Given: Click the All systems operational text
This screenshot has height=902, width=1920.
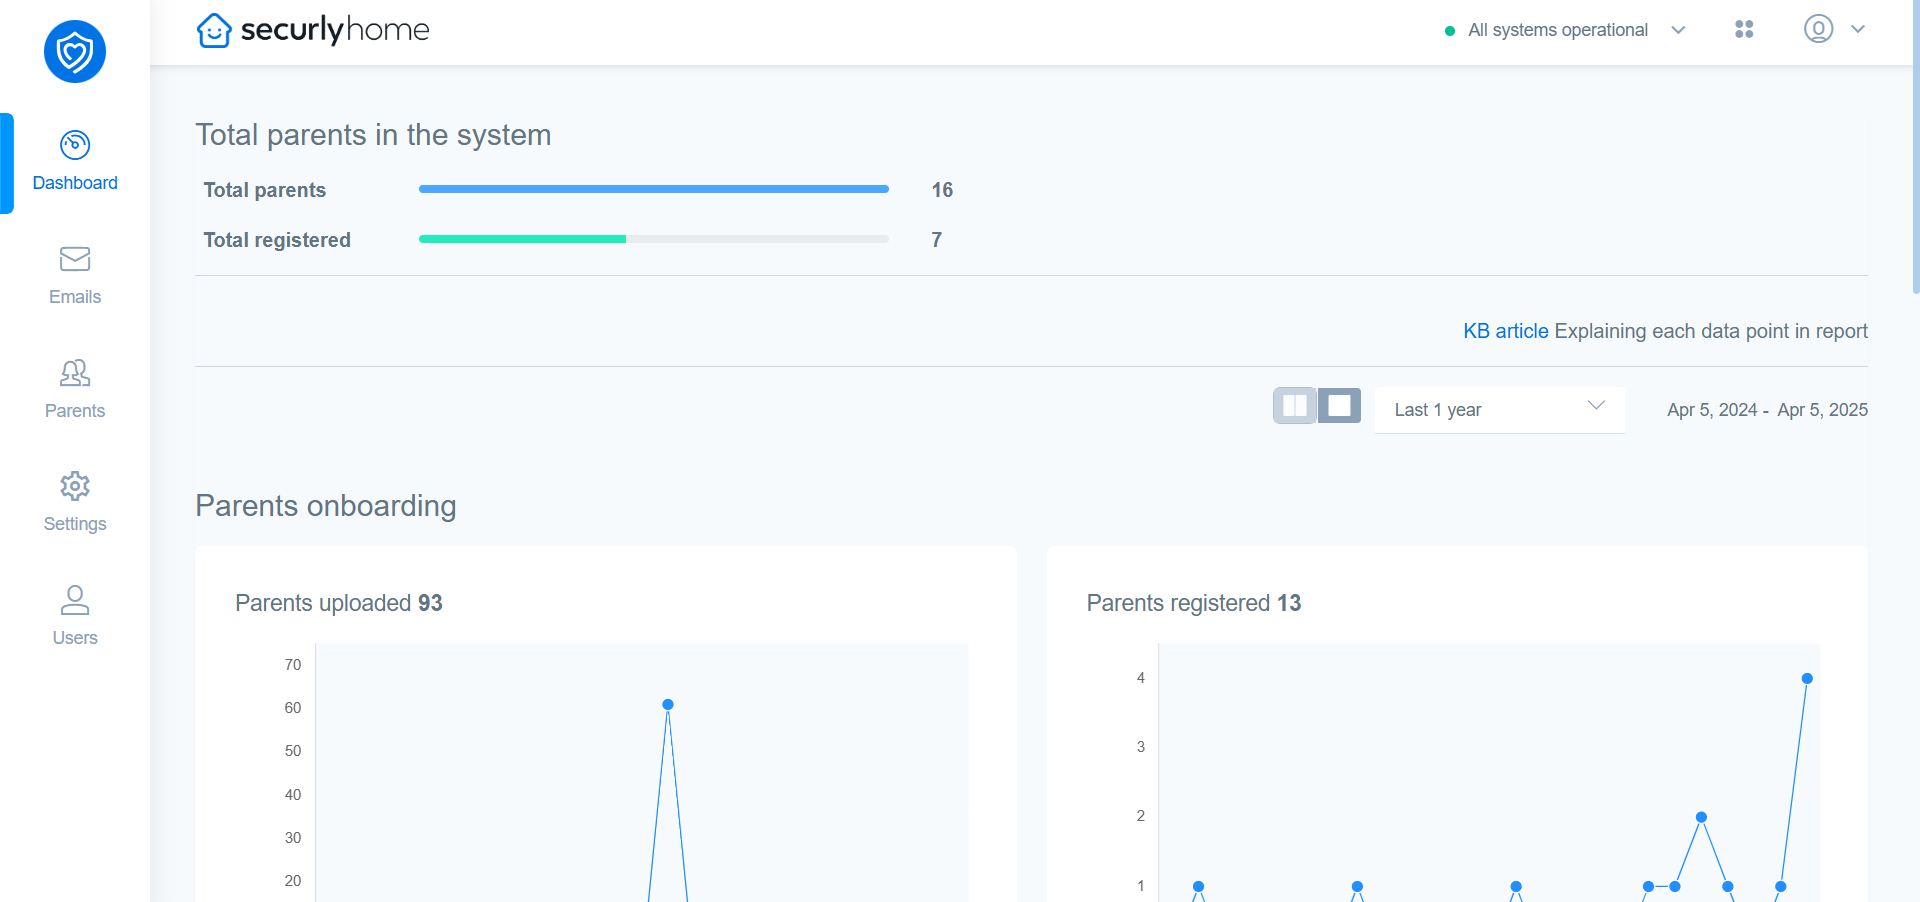Looking at the screenshot, I should click(x=1558, y=30).
